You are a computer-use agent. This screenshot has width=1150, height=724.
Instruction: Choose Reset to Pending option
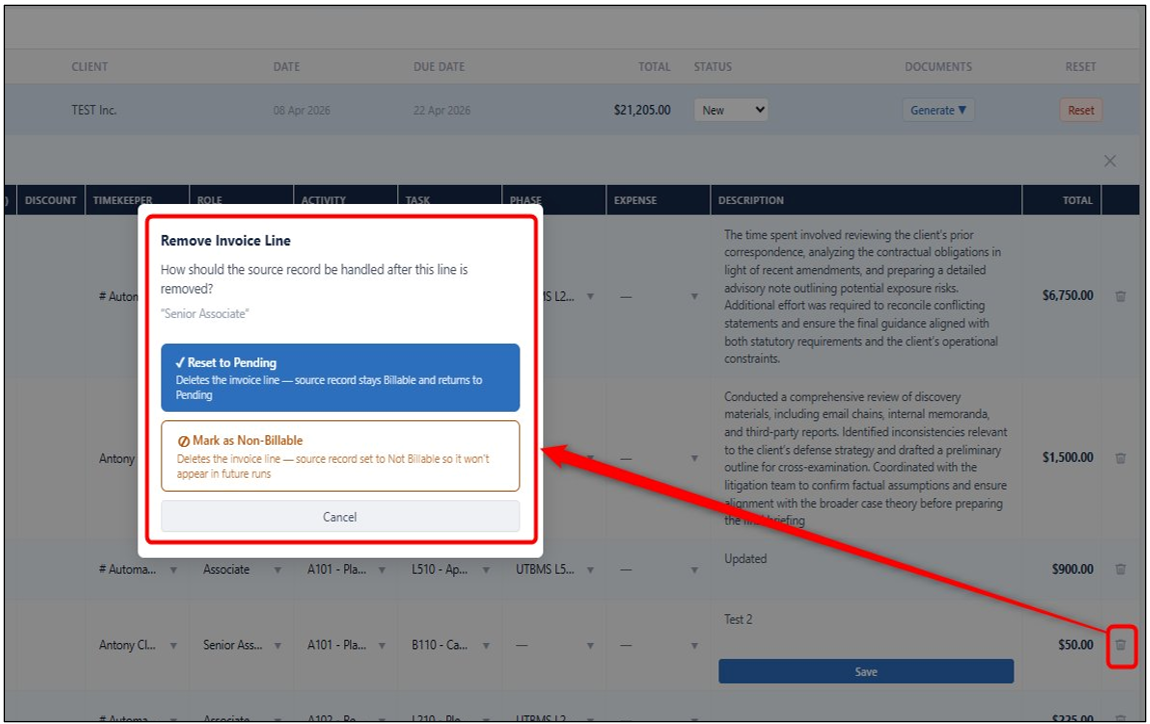click(x=340, y=377)
